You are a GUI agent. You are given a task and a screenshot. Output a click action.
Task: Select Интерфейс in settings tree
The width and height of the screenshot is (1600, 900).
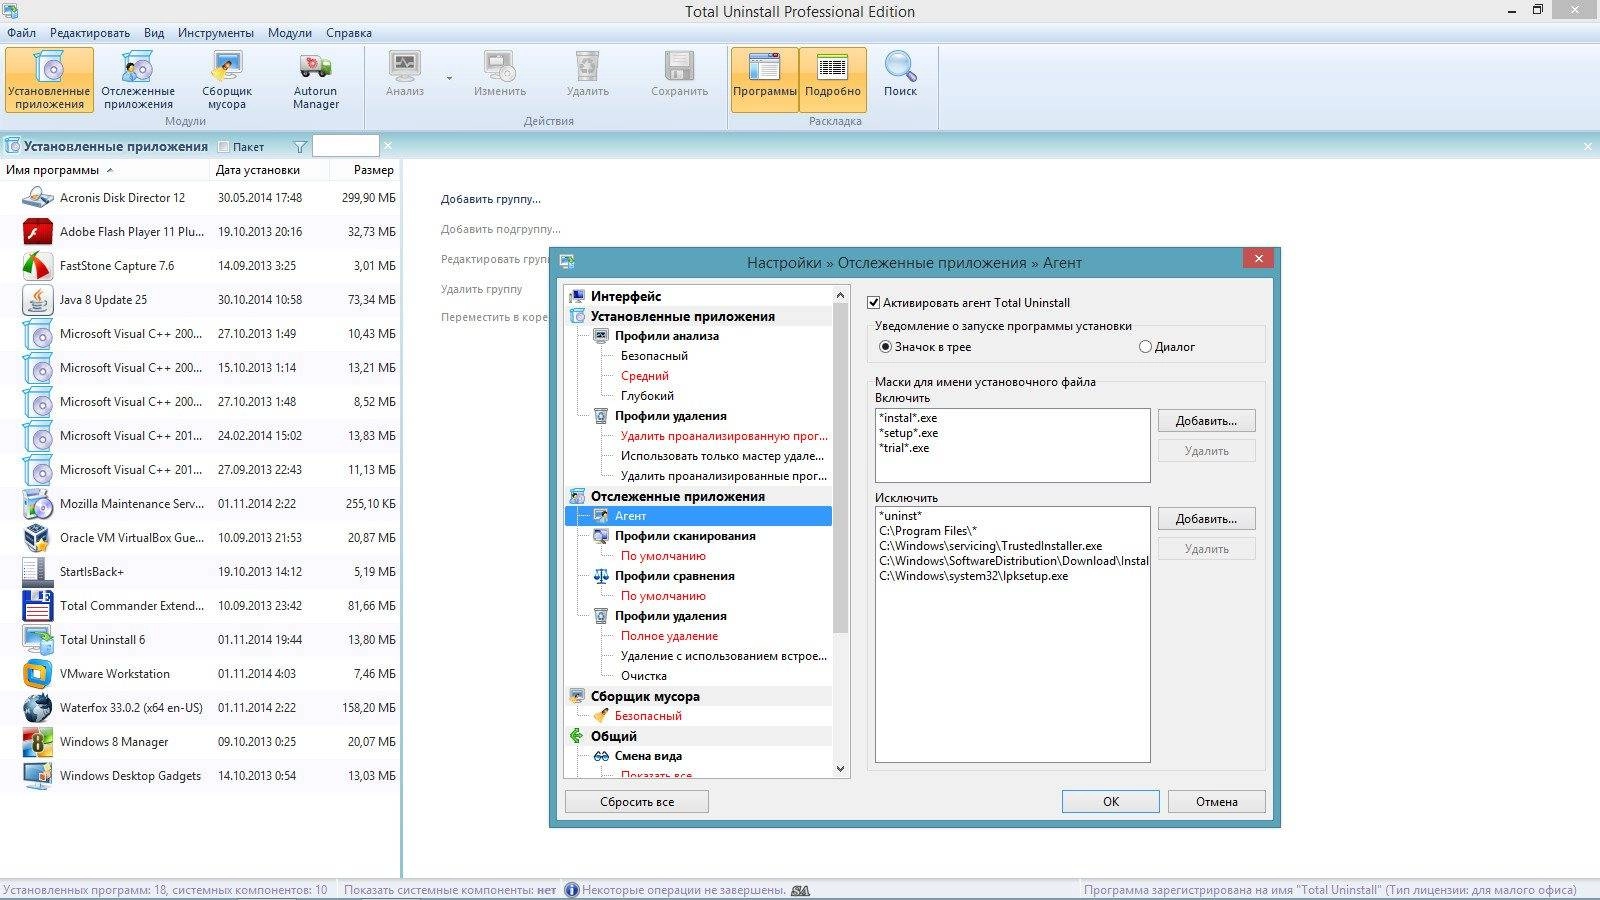pos(626,296)
